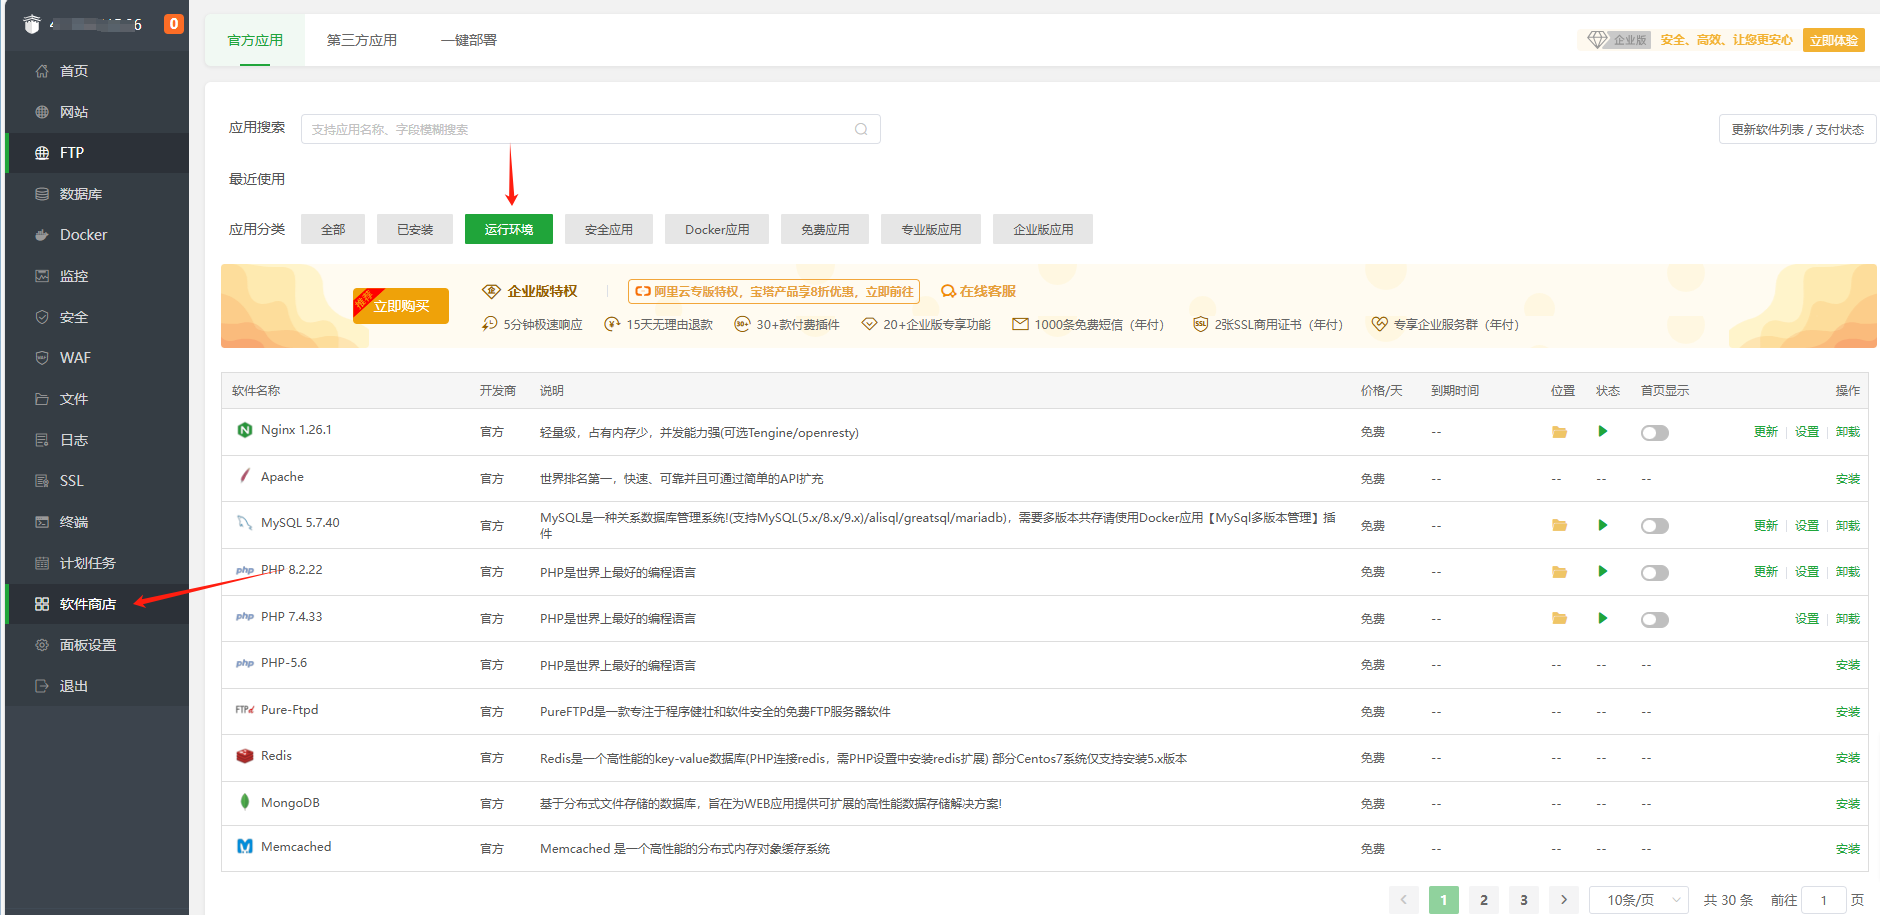This screenshot has width=1880, height=915.
Task: Open the FTP sidebar item
Action: 97,153
